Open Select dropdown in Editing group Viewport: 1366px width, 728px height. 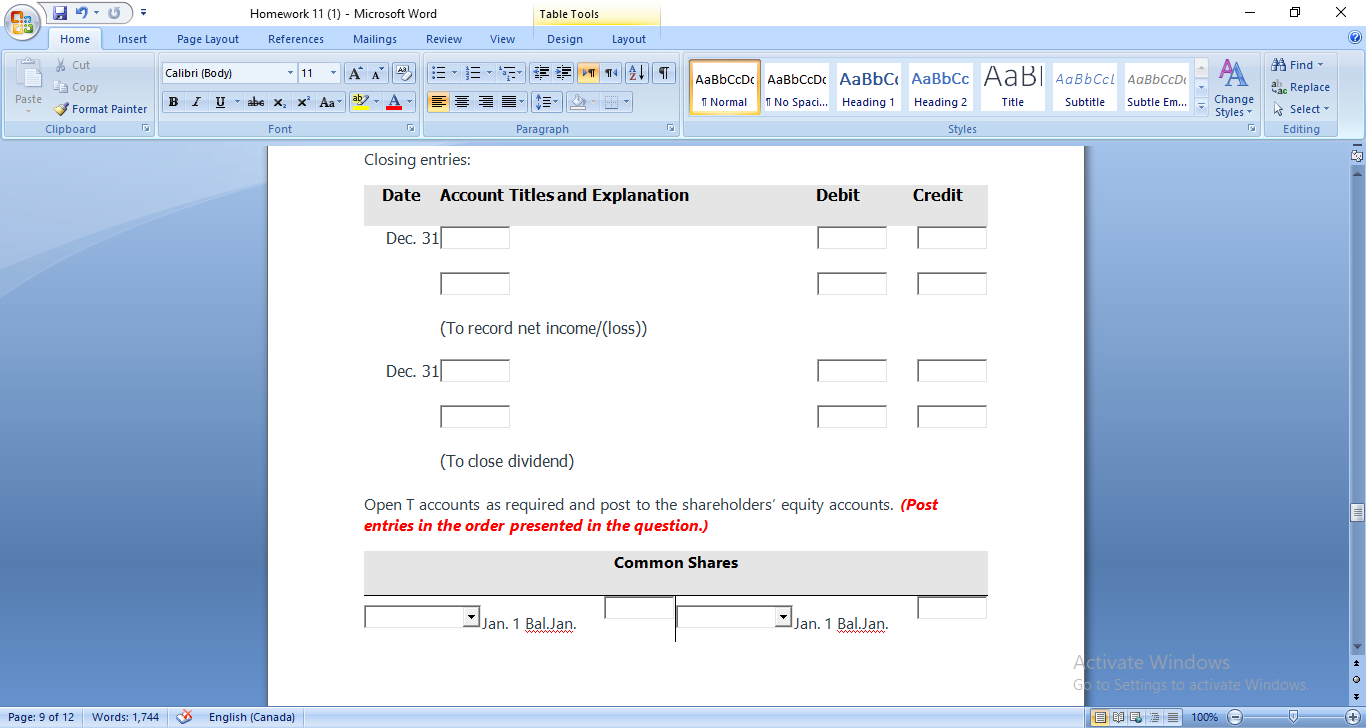(1301, 109)
